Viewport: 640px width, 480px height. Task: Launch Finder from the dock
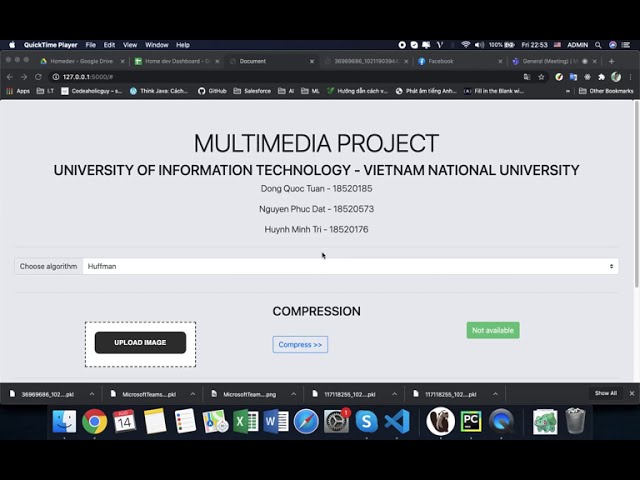64,421
